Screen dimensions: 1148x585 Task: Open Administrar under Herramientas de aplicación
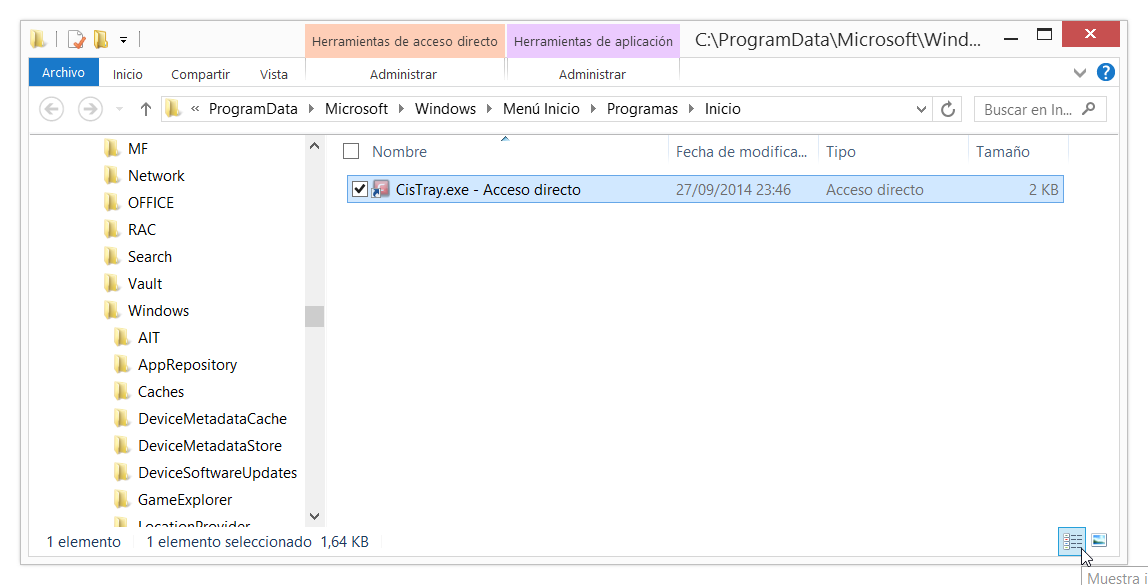pos(592,74)
